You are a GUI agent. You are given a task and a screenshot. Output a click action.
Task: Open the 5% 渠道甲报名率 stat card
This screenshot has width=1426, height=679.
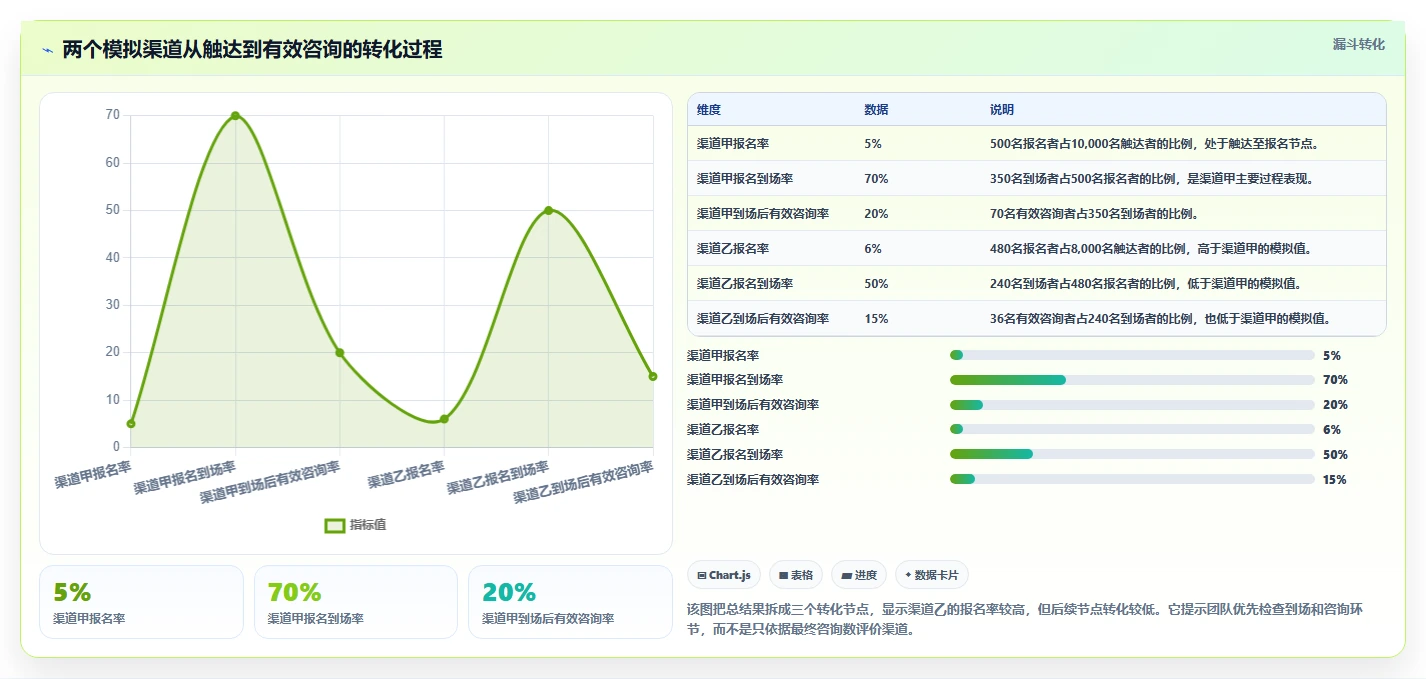(141, 602)
